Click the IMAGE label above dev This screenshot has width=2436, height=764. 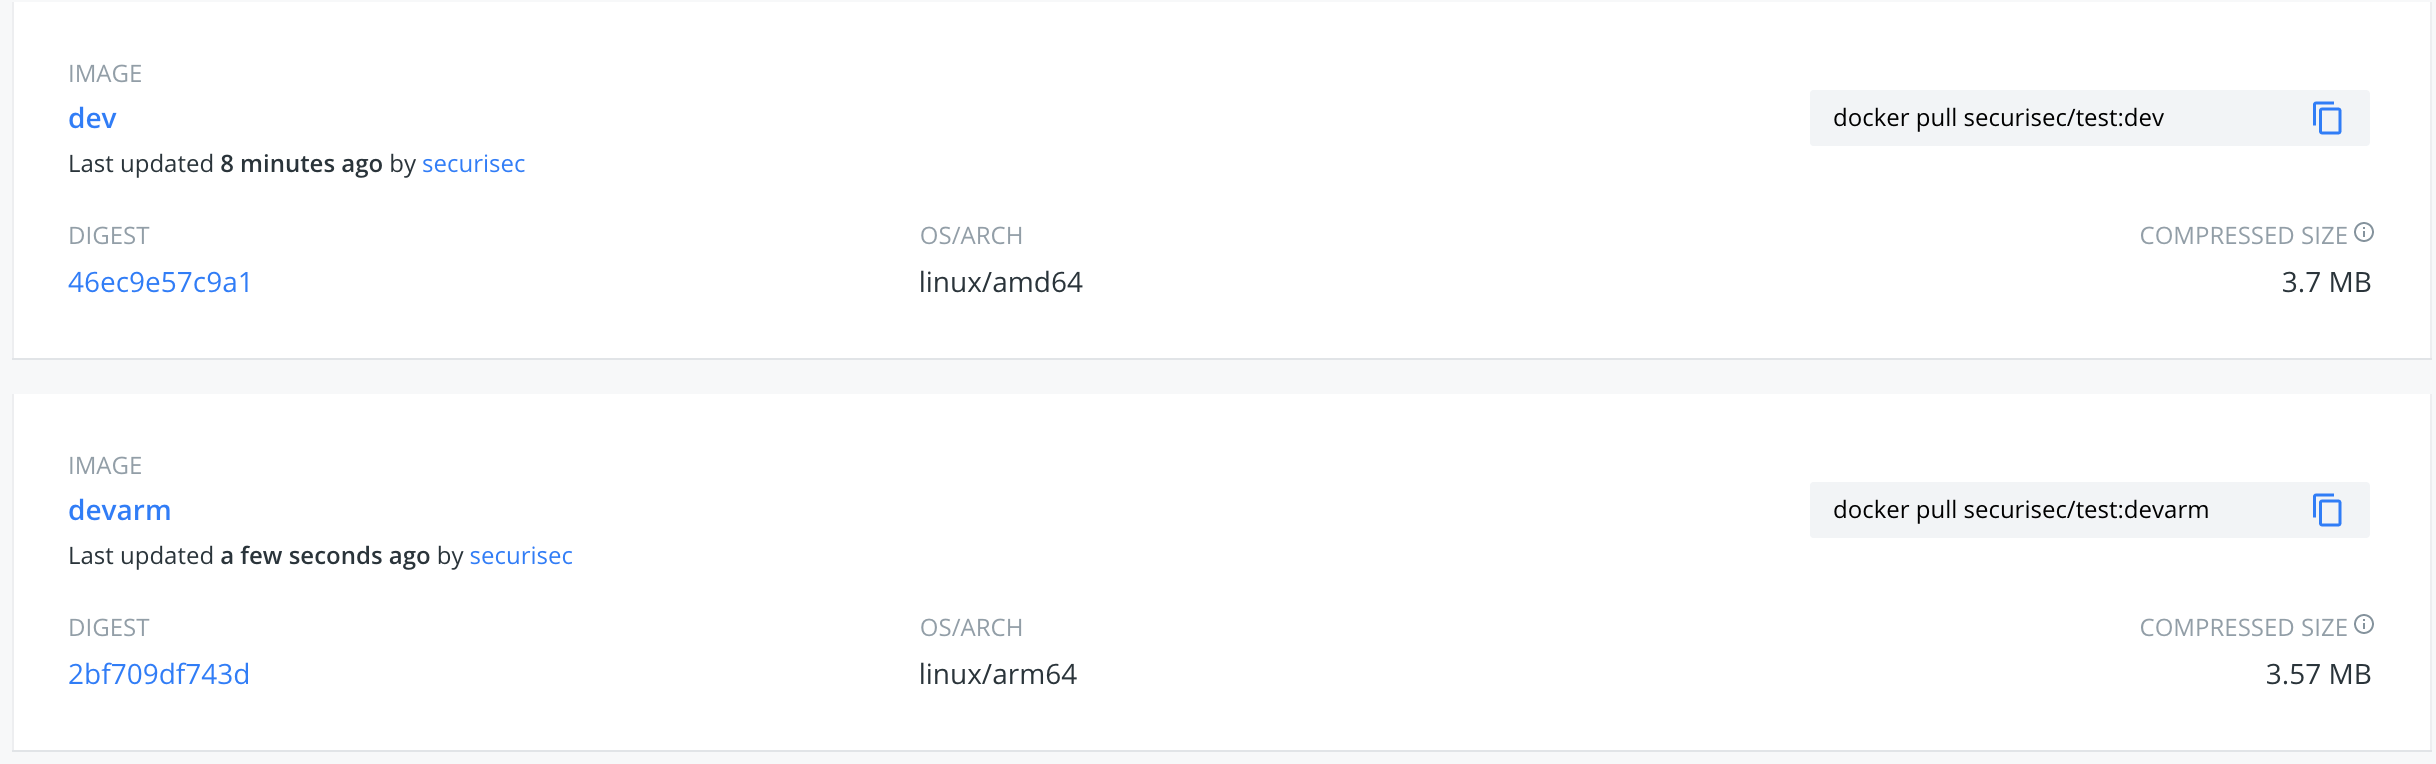coord(104,73)
